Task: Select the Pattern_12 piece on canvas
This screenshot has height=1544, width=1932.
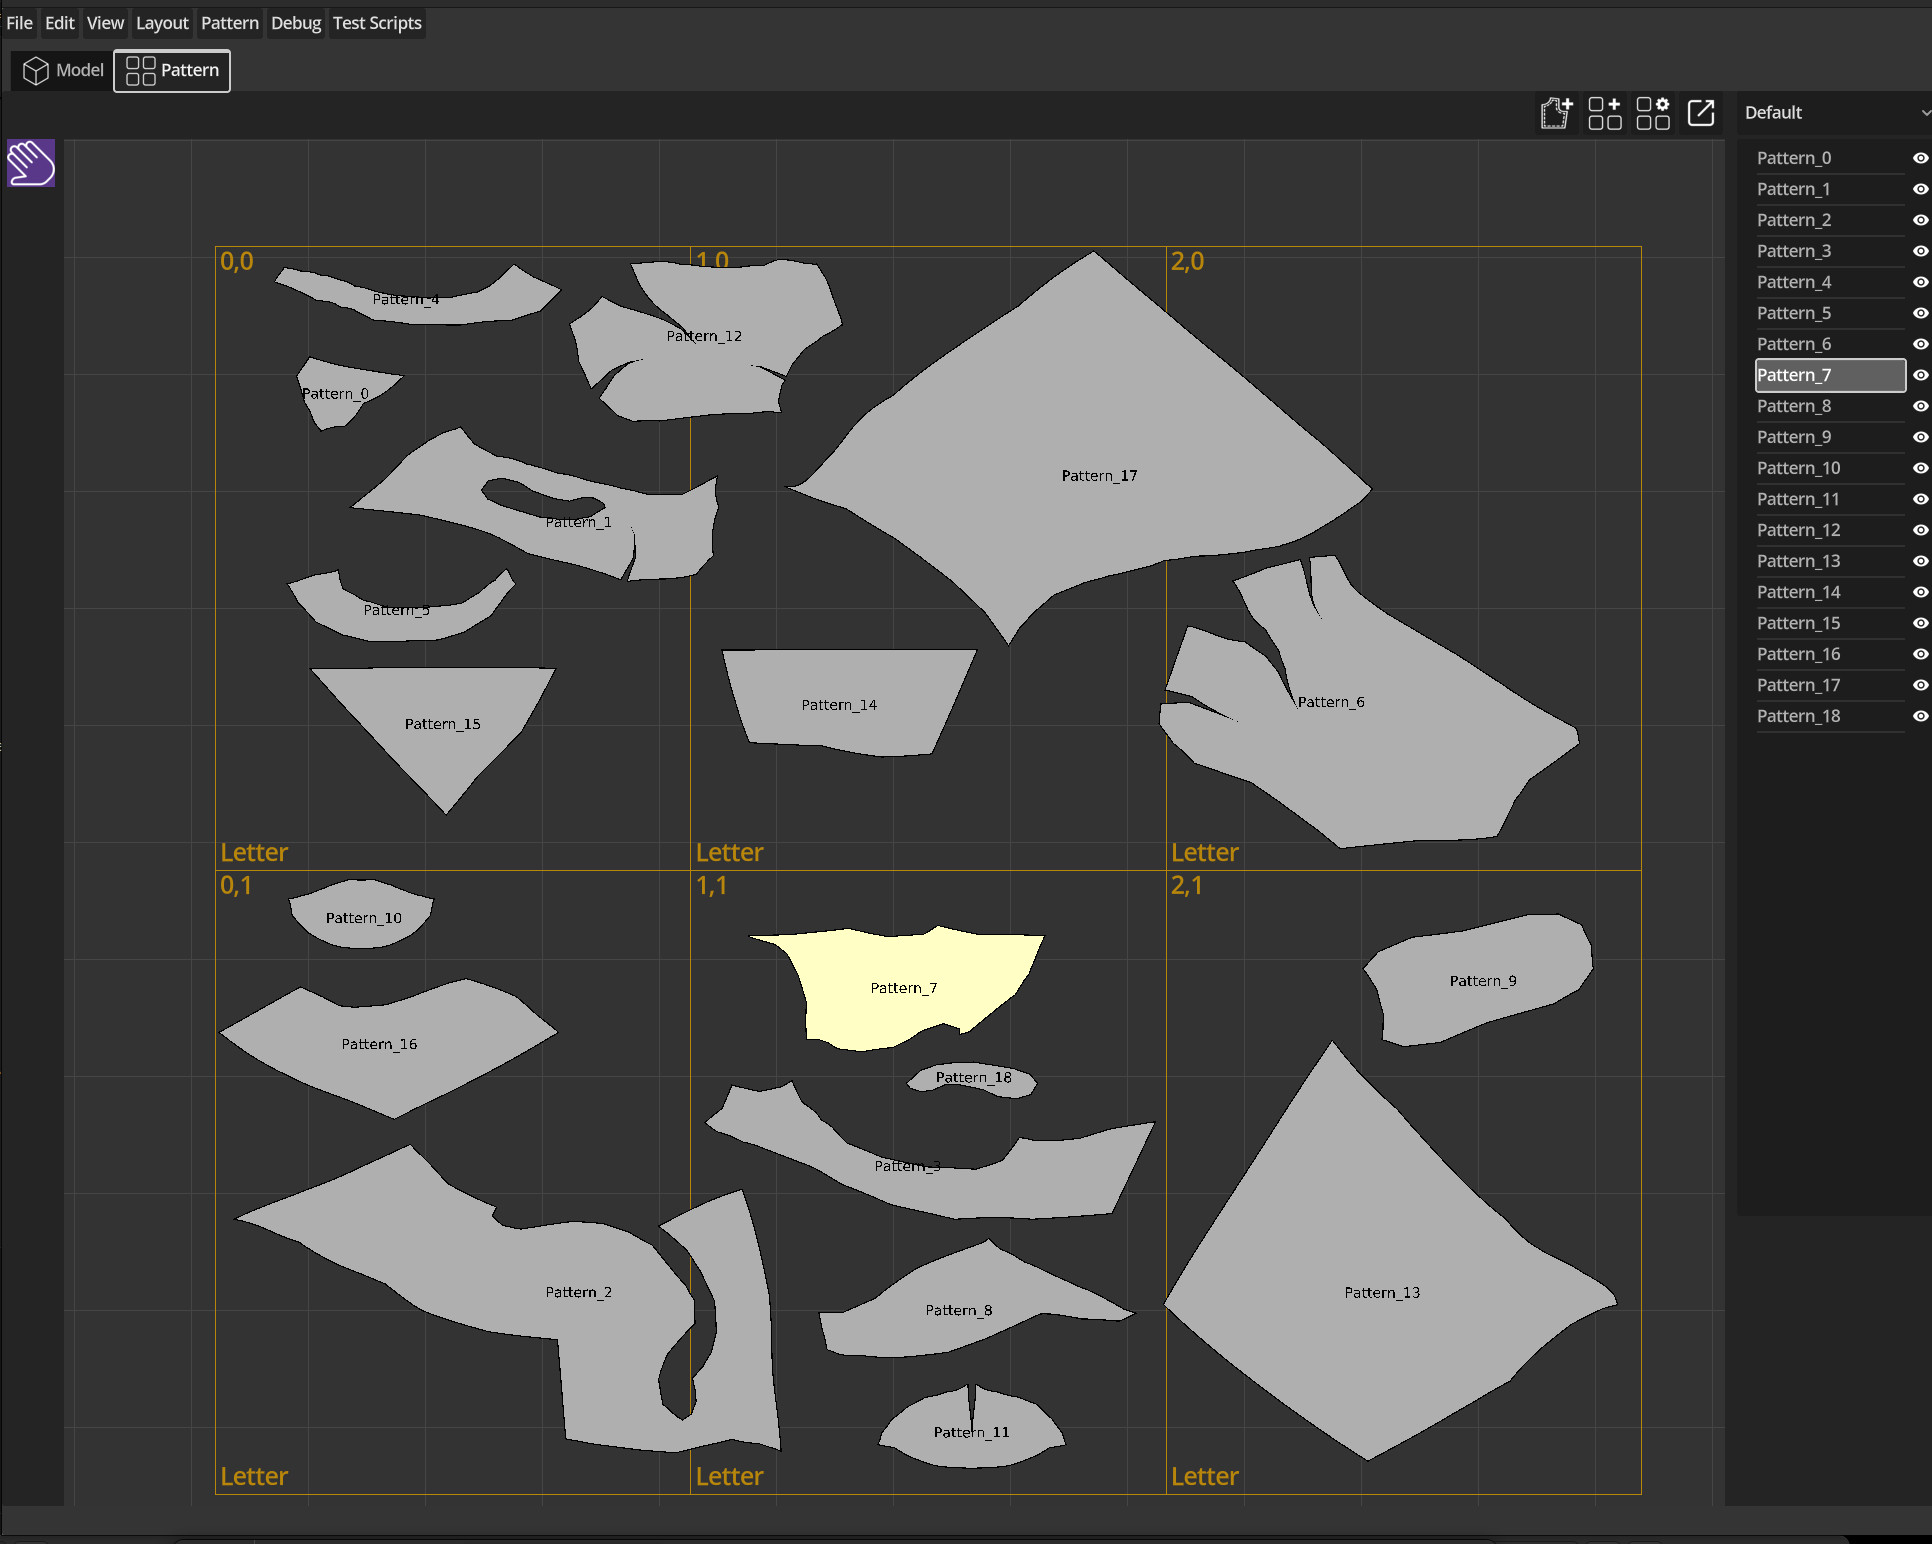Action: 705,340
